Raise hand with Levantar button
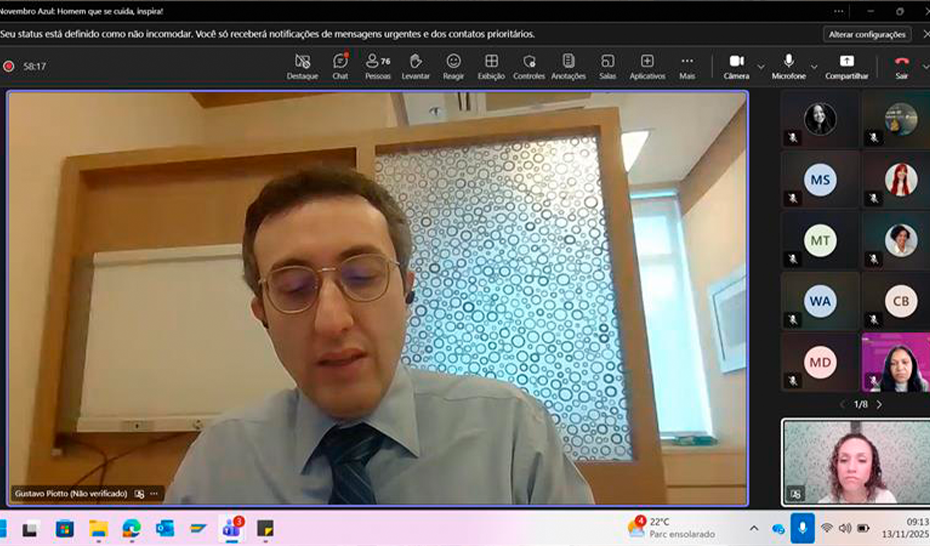 [416, 66]
